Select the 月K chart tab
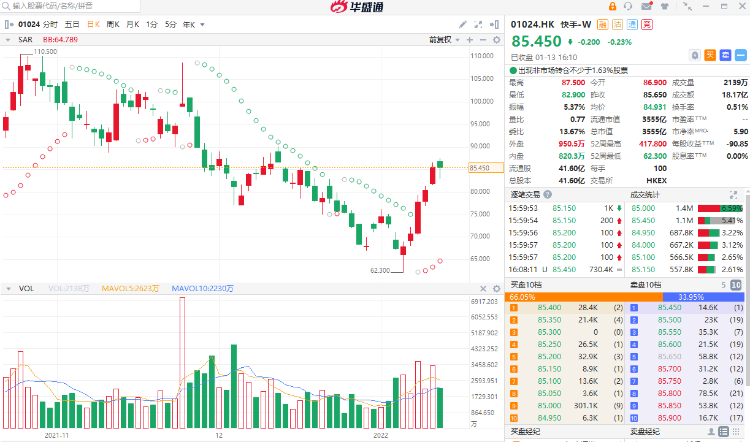The image size is (750, 442). point(132,24)
